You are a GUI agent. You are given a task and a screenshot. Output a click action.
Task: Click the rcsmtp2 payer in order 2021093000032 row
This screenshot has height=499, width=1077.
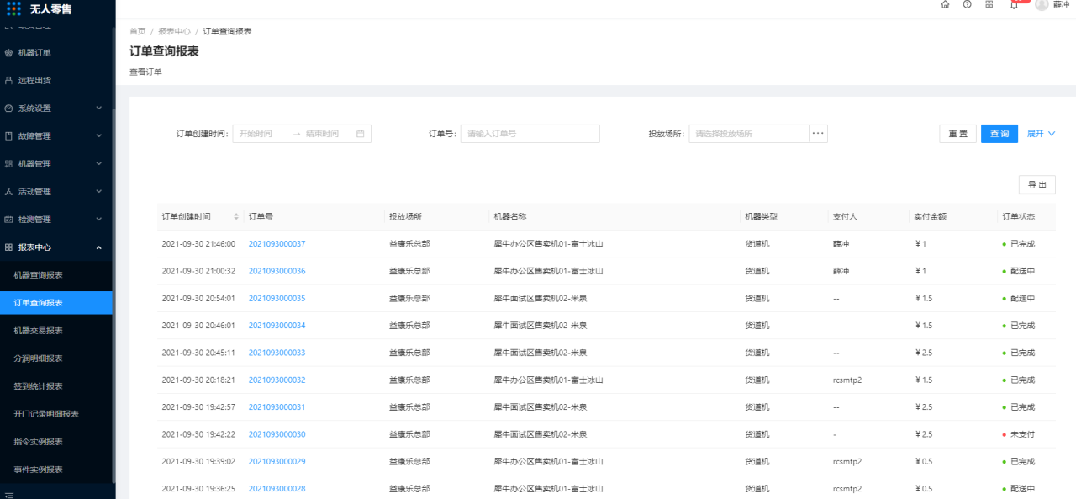848,380
